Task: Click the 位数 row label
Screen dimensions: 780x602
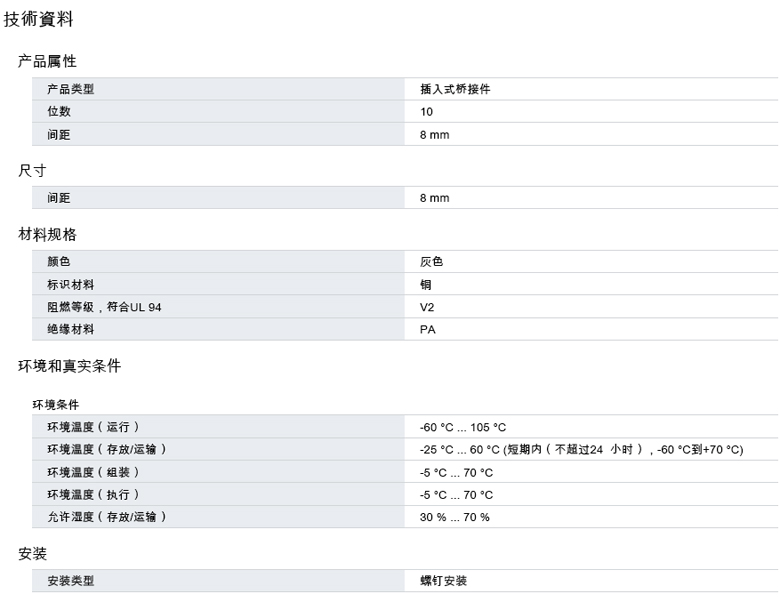Action: point(59,112)
